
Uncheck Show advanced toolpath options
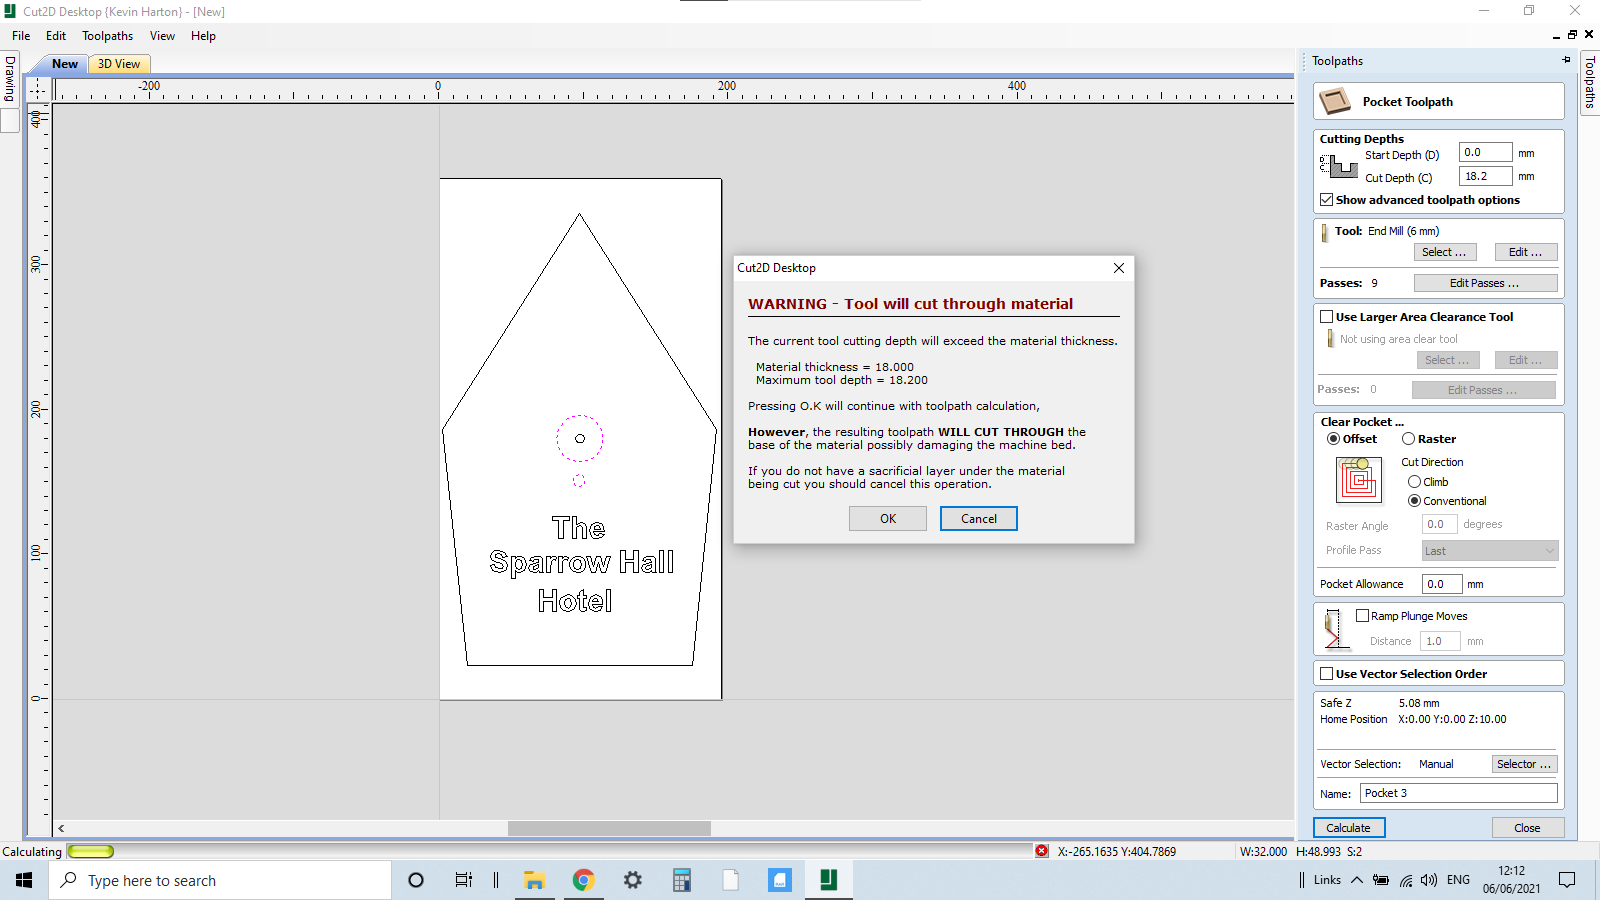pyautogui.click(x=1326, y=199)
